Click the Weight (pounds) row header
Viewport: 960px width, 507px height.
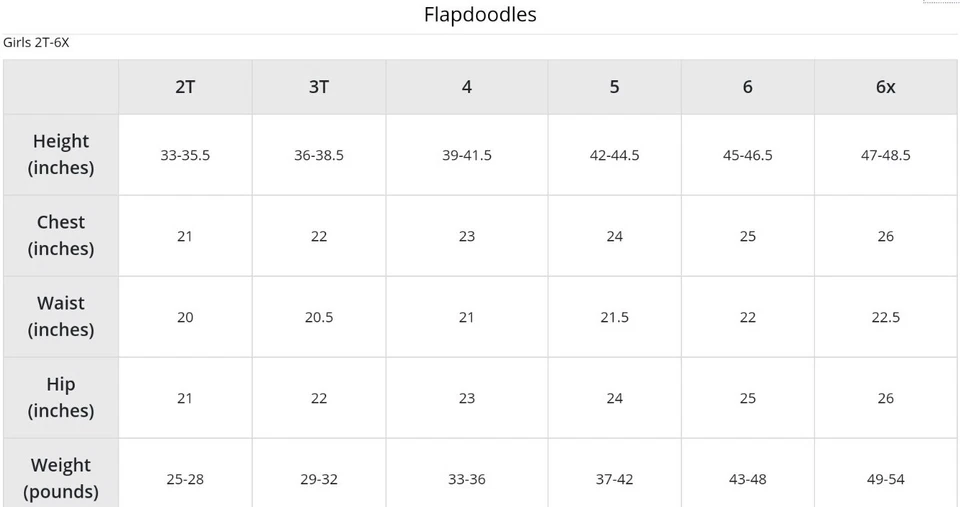coord(61,478)
